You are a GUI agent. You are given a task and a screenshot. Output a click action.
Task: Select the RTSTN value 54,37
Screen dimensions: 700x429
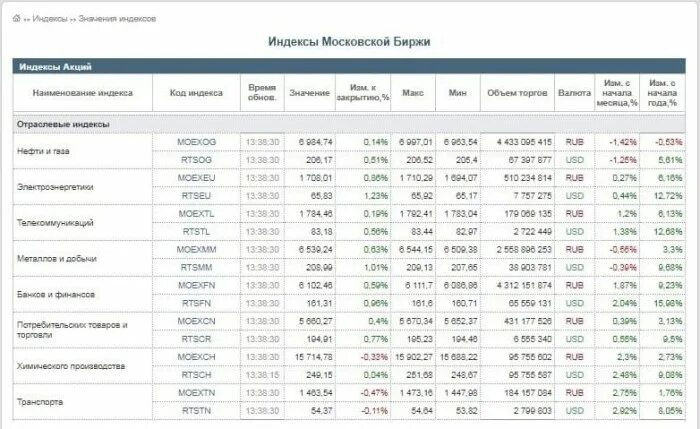point(320,410)
